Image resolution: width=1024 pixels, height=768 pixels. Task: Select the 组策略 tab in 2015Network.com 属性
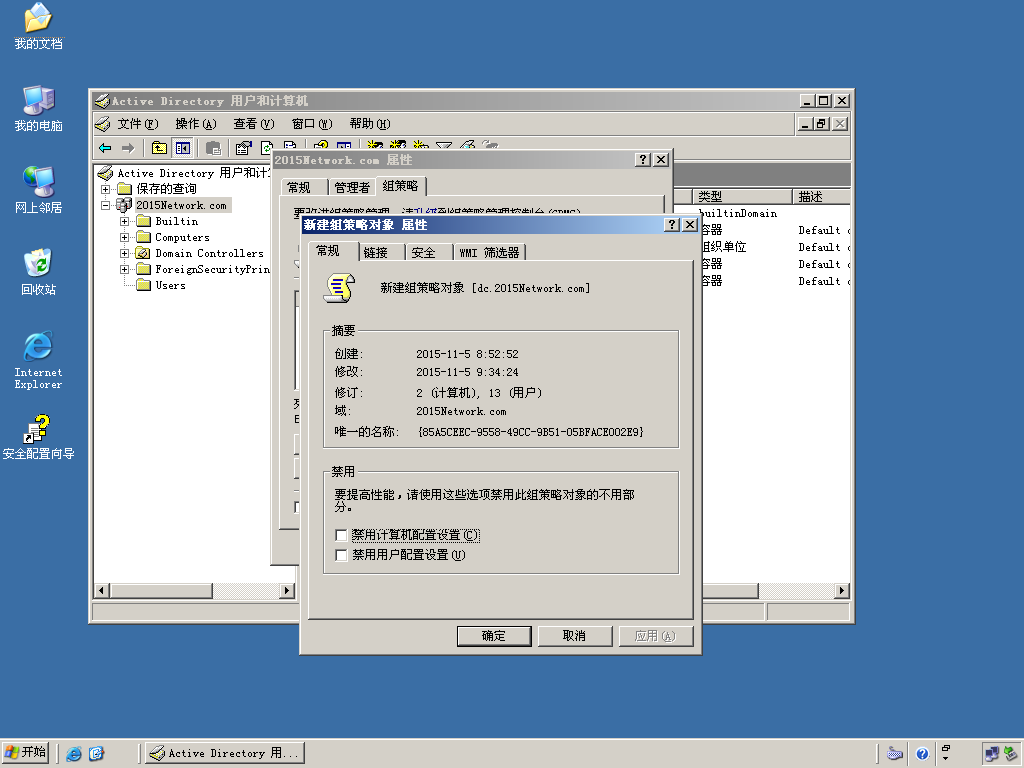pyautogui.click(x=400, y=186)
